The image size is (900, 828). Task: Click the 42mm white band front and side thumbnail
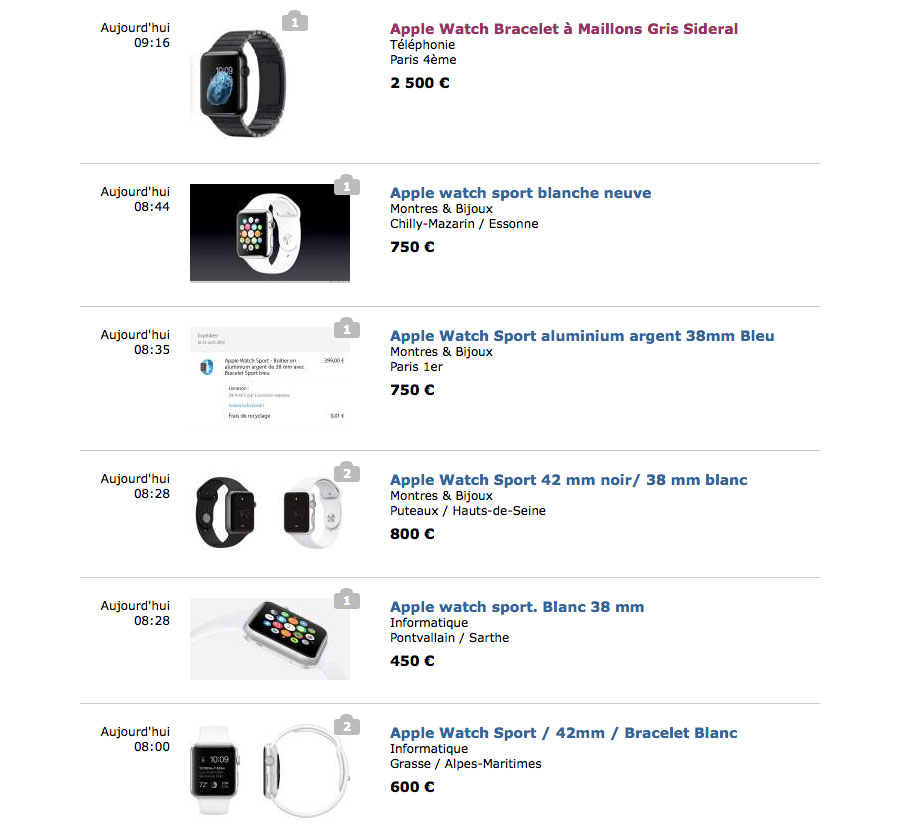[x=270, y=771]
